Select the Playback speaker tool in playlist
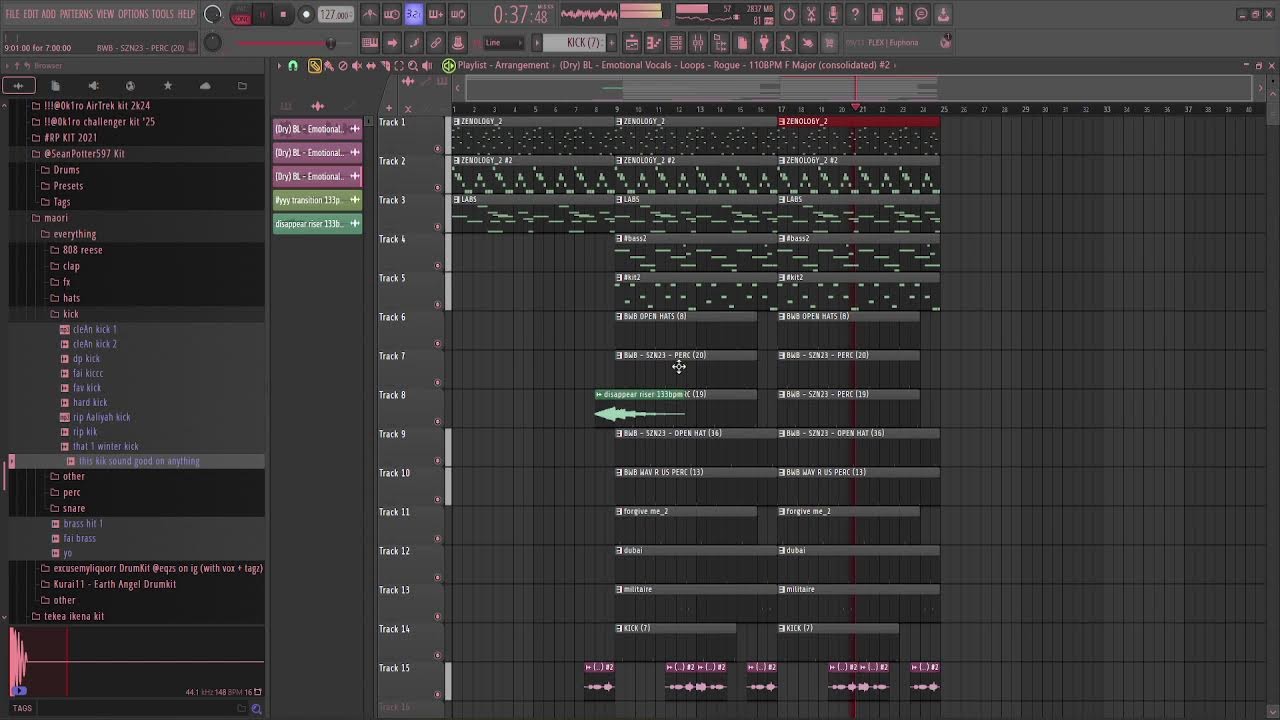This screenshot has width=1280, height=720. 427,66
